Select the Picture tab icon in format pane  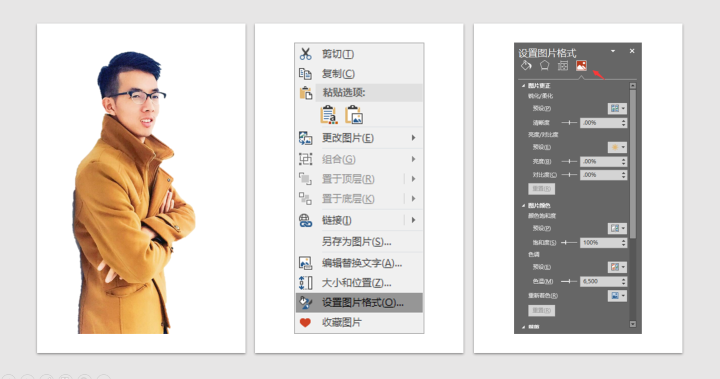[x=581, y=66]
